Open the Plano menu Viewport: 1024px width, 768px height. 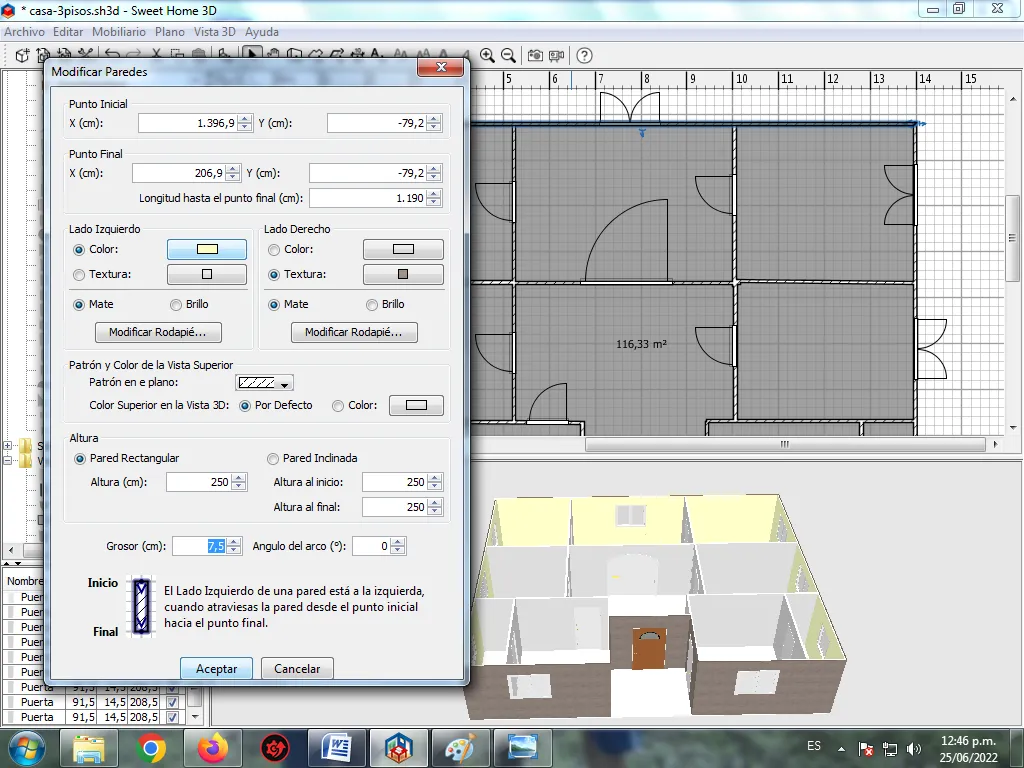tap(170, 32)
